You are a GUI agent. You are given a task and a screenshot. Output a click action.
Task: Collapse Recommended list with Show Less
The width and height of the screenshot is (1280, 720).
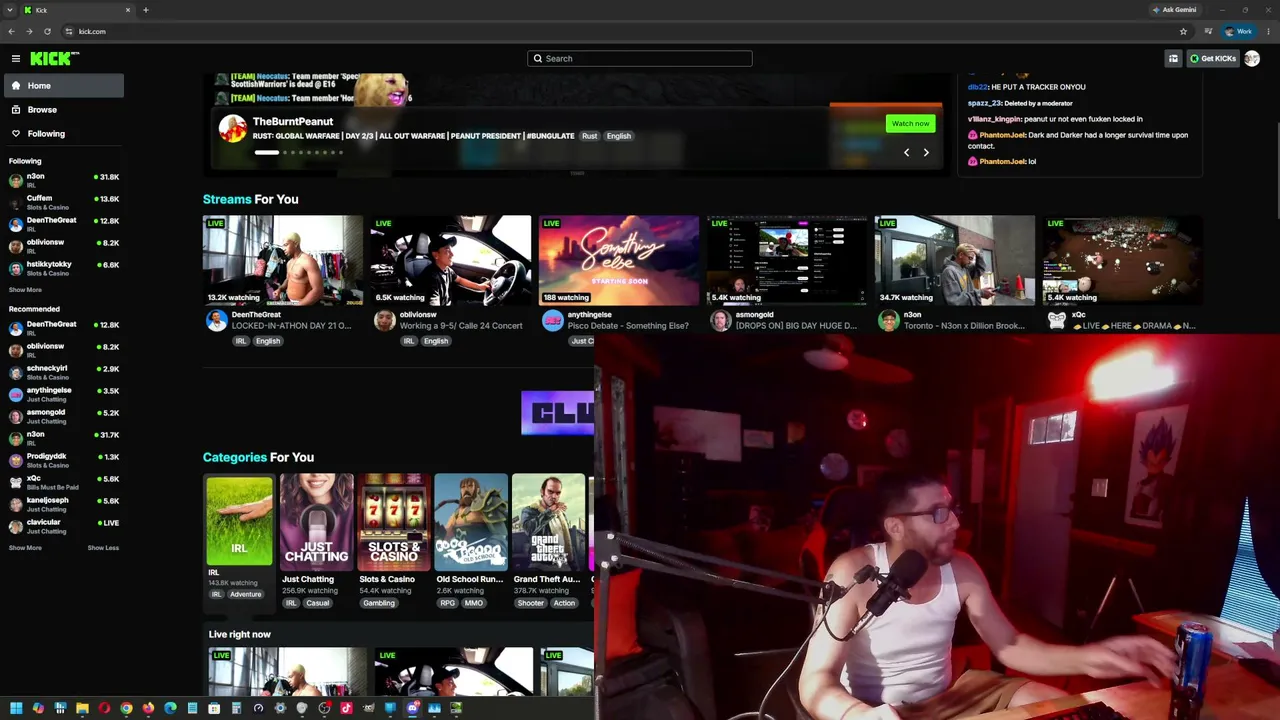point(103,548)
